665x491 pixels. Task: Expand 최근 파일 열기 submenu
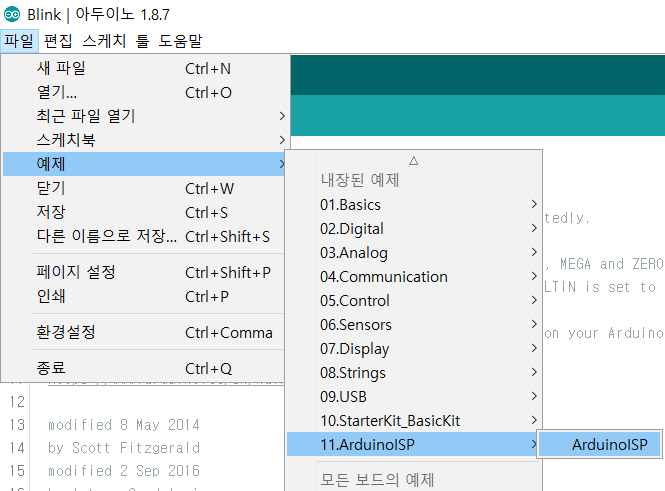[143, 116]
